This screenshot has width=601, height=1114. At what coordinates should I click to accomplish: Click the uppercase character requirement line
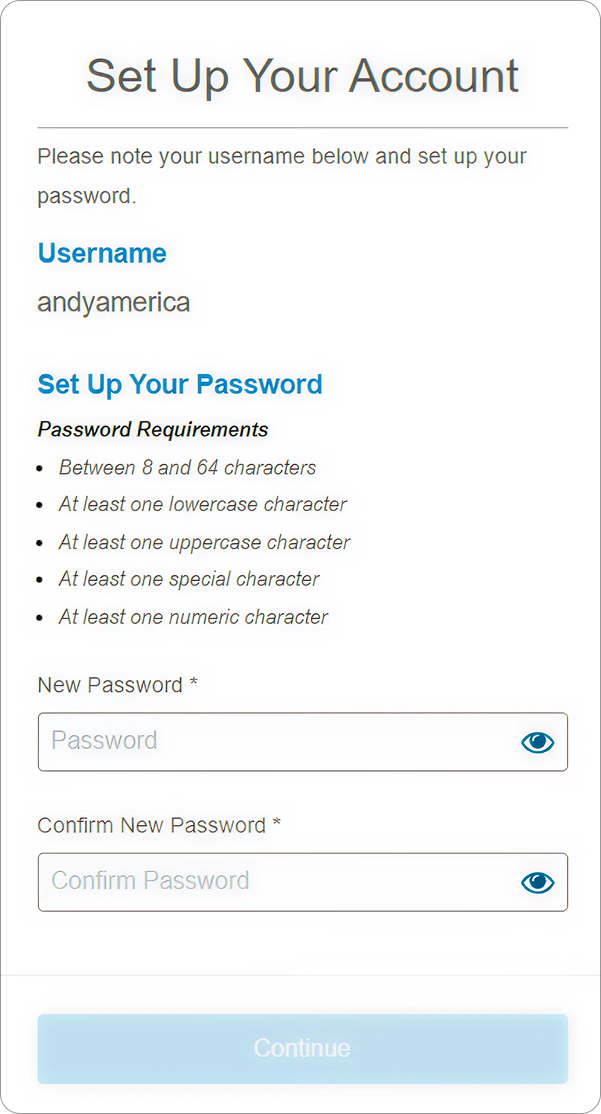coord(204,543)
